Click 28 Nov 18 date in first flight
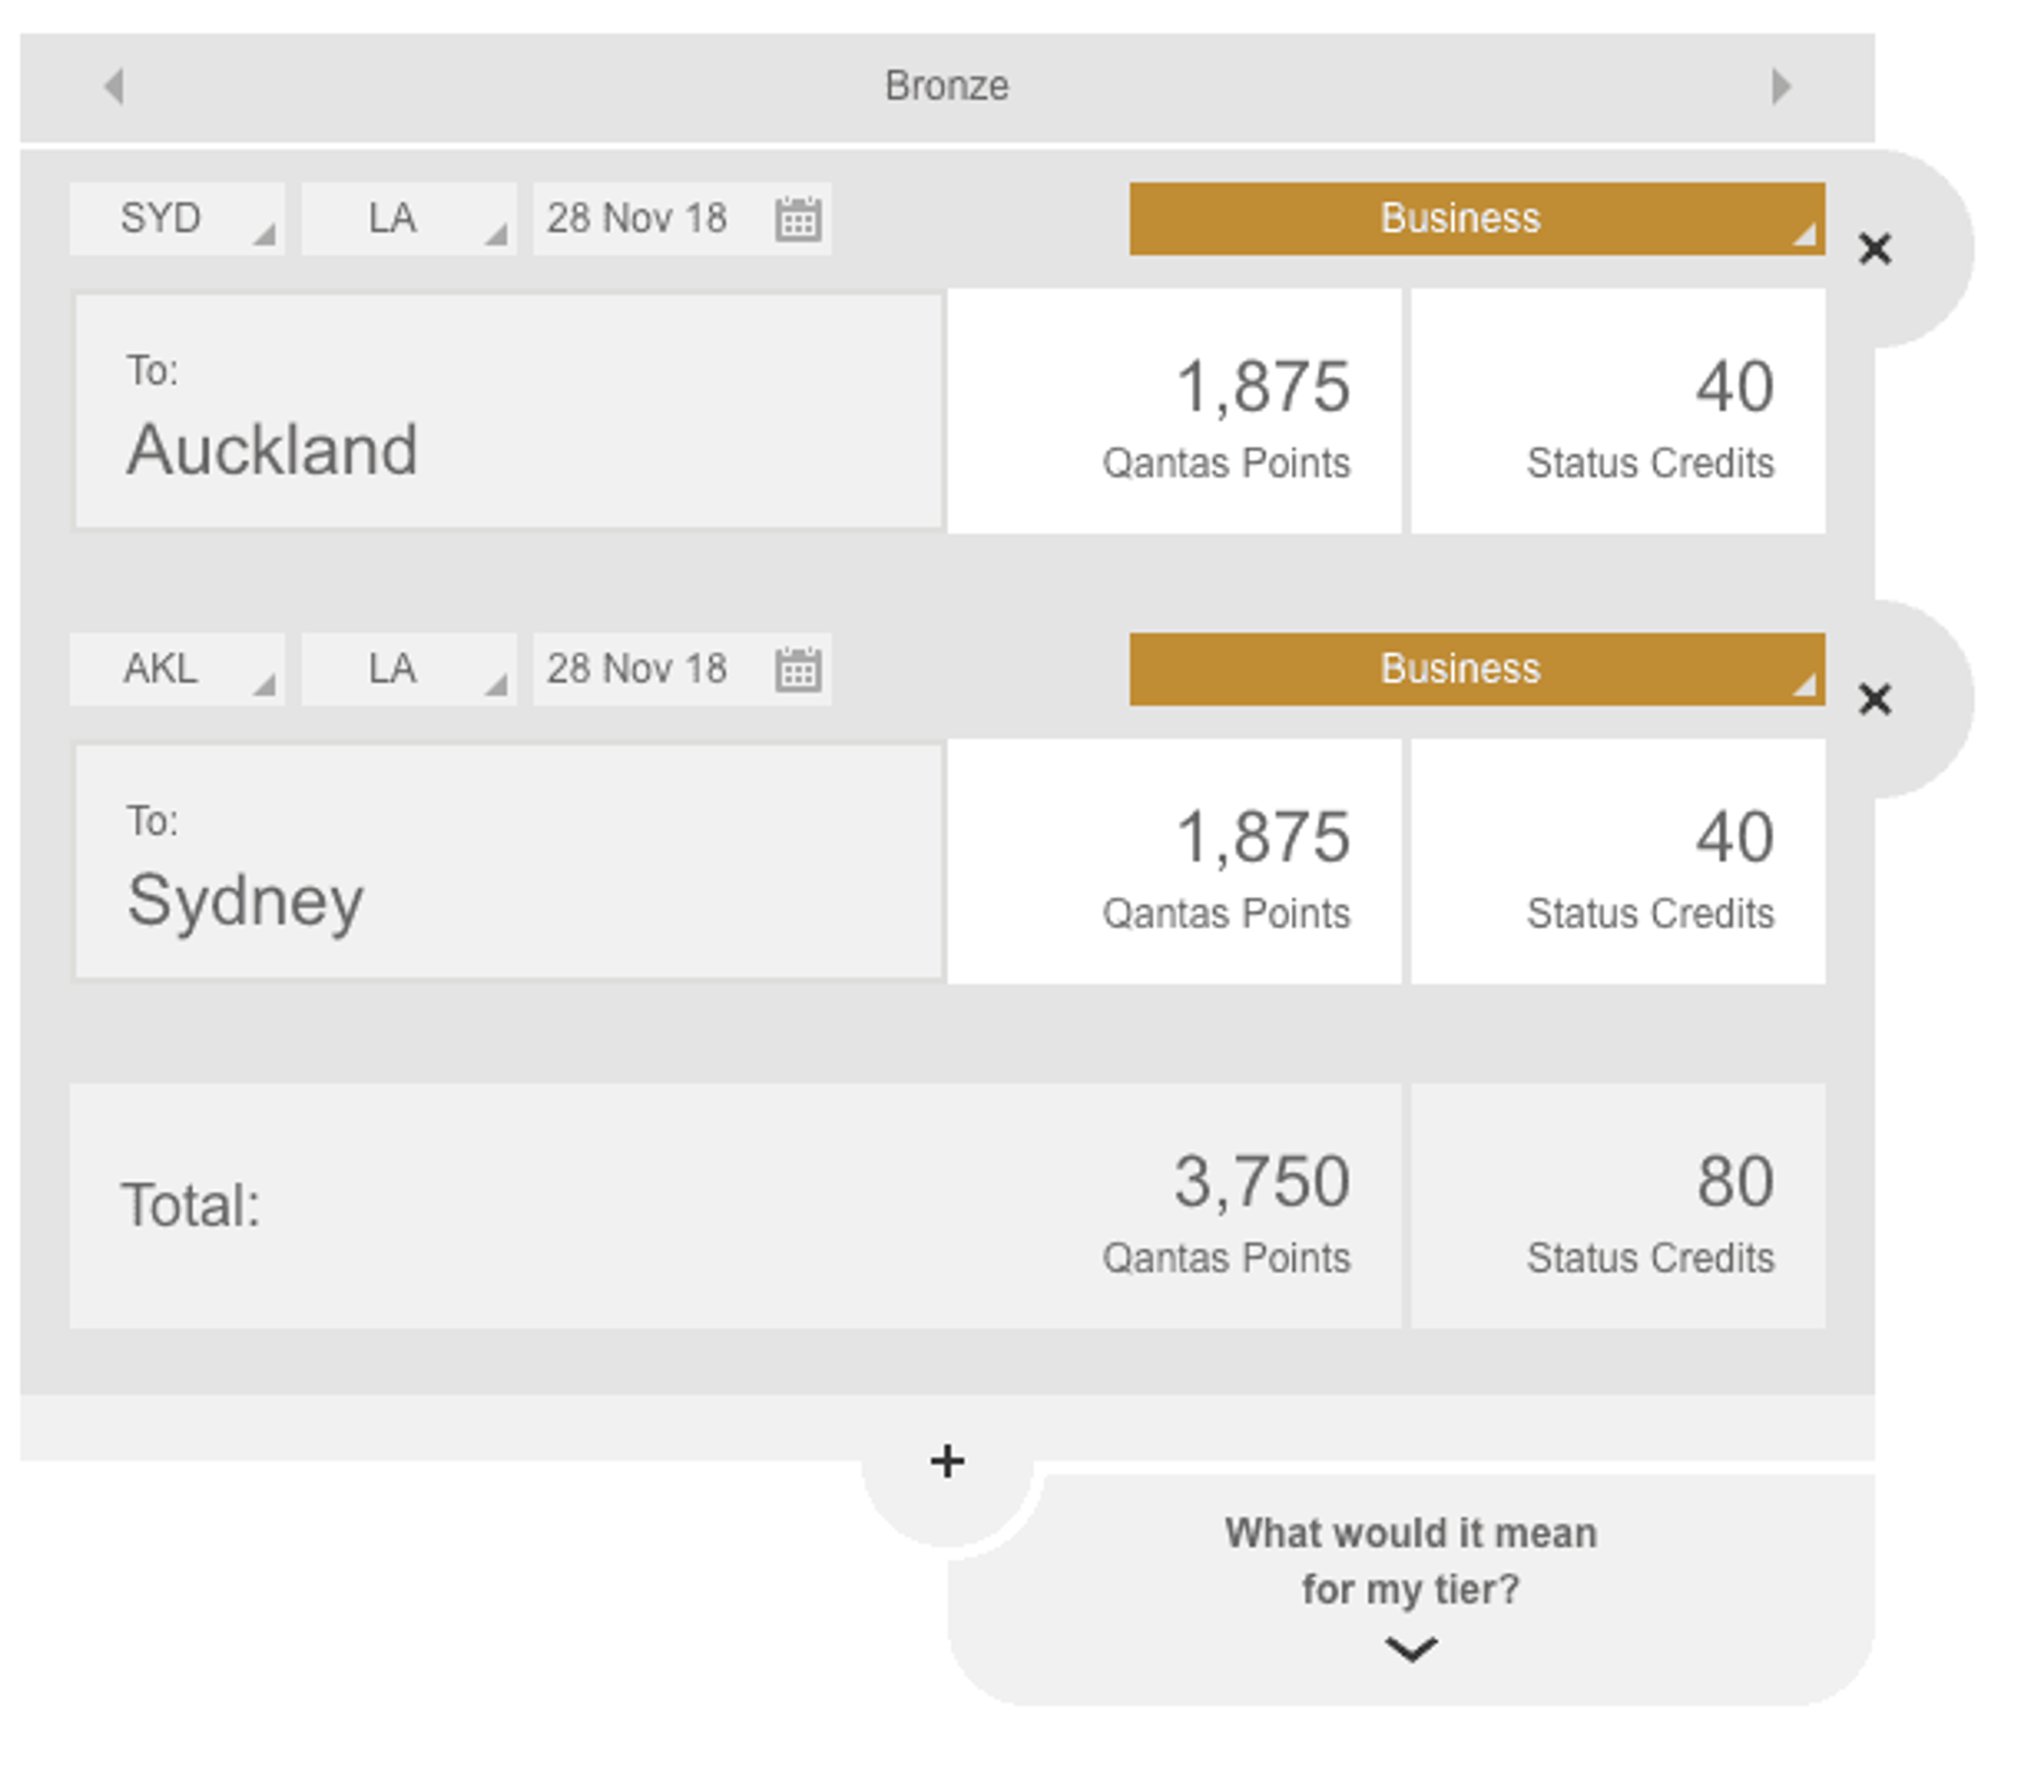The image size is (2044, 1792). [637, 219]
